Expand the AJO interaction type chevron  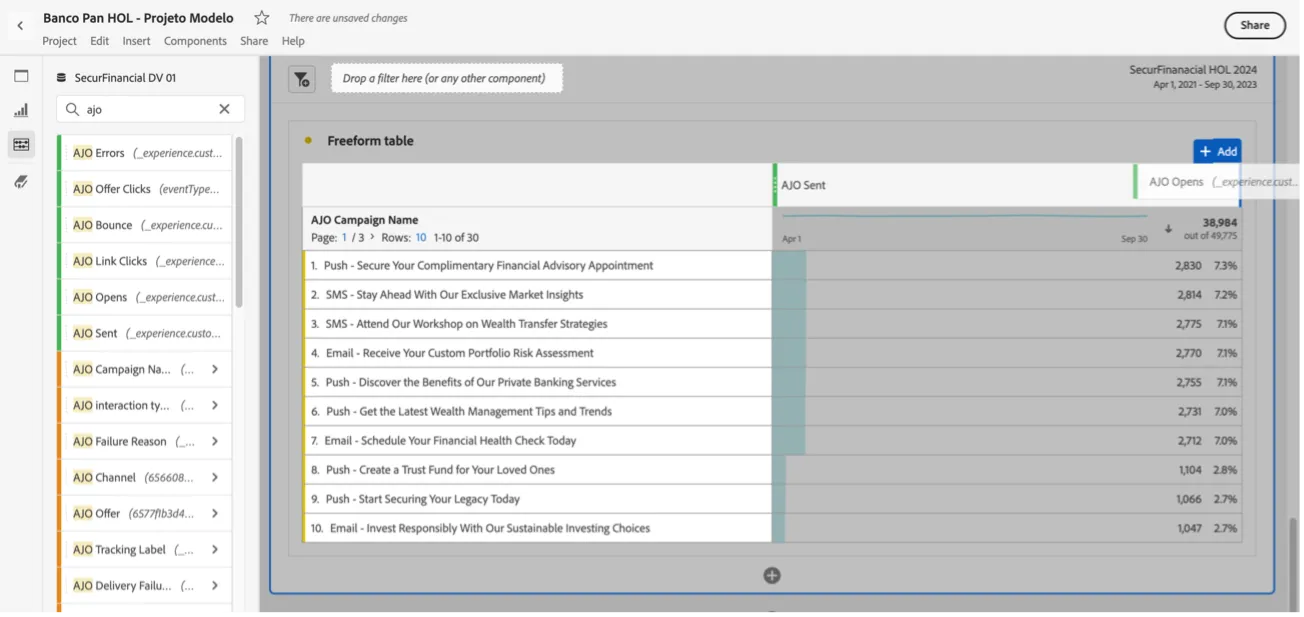[x=215, y=405]
